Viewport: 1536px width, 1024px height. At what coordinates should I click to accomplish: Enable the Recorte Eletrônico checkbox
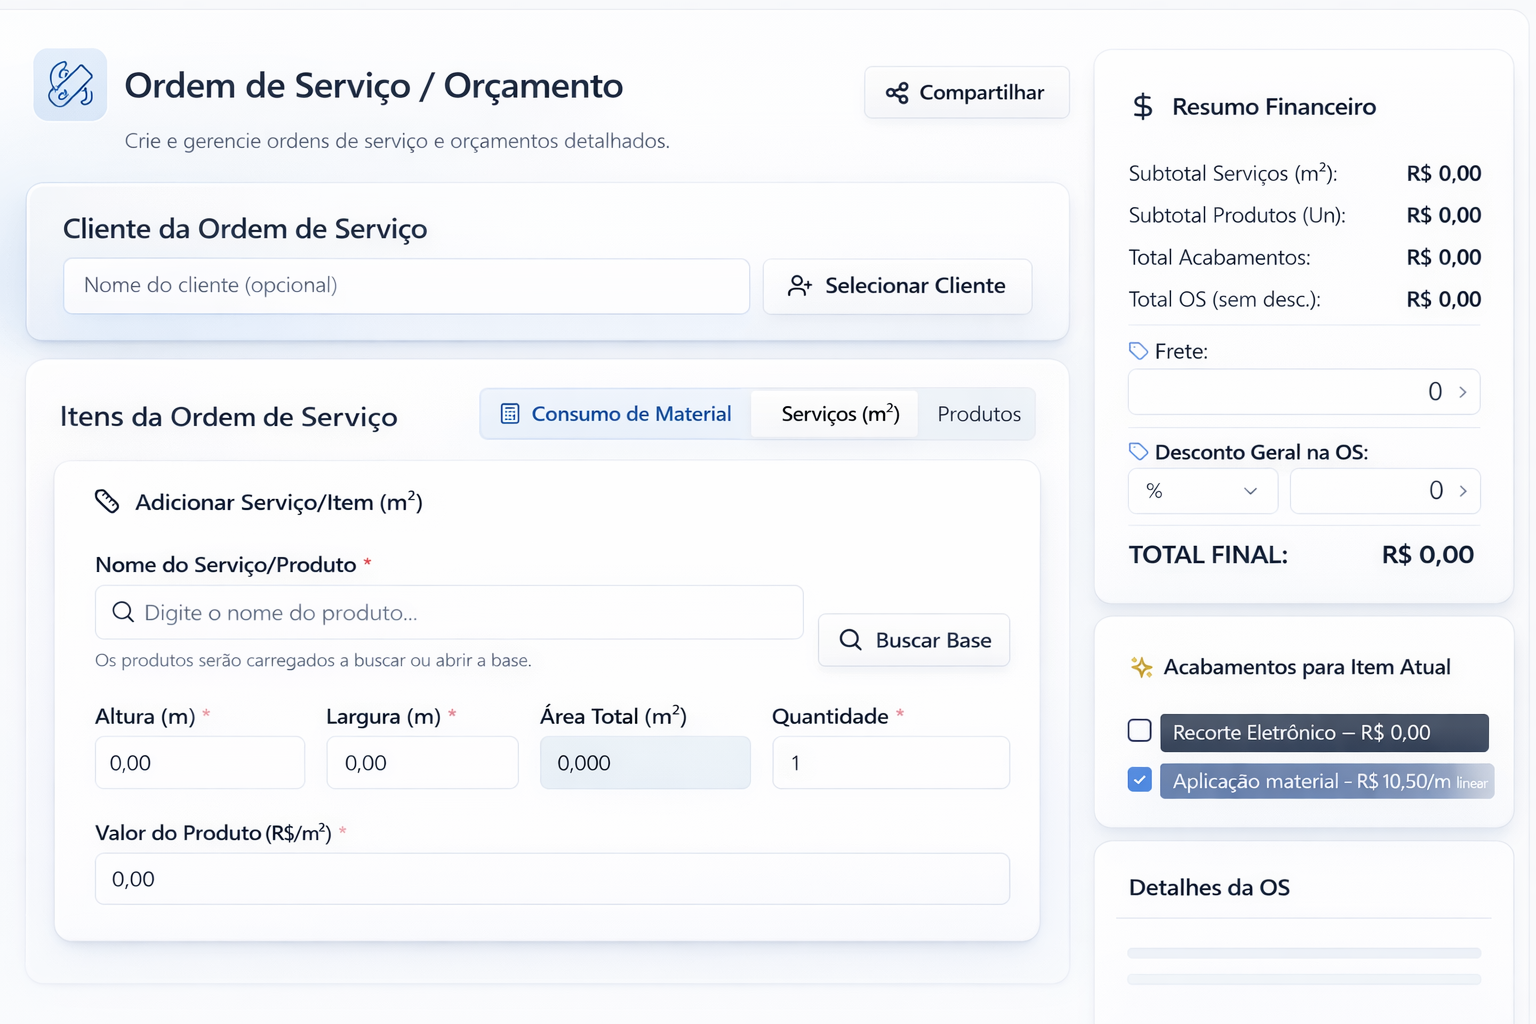(1140, 731)
